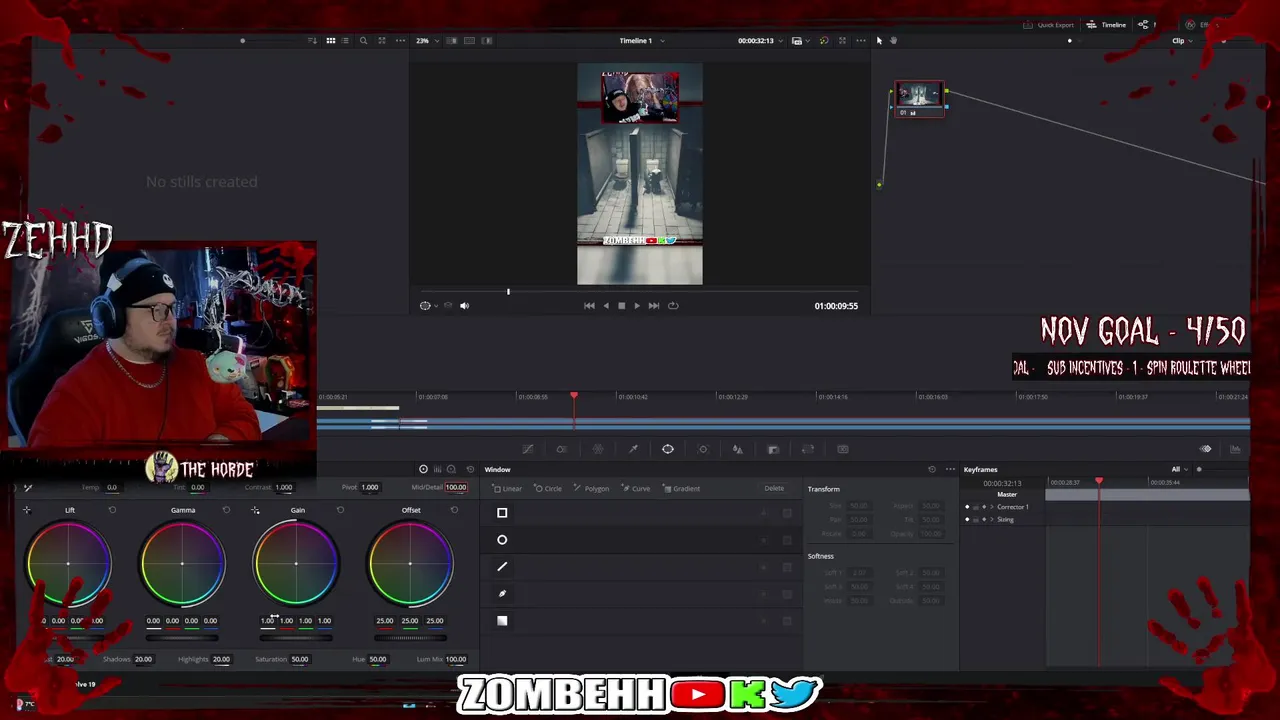The width and height of the screenshot is (1280, 720).
Task: Open the Blur/Sharpen palette icon
Action: pos(737,449)
